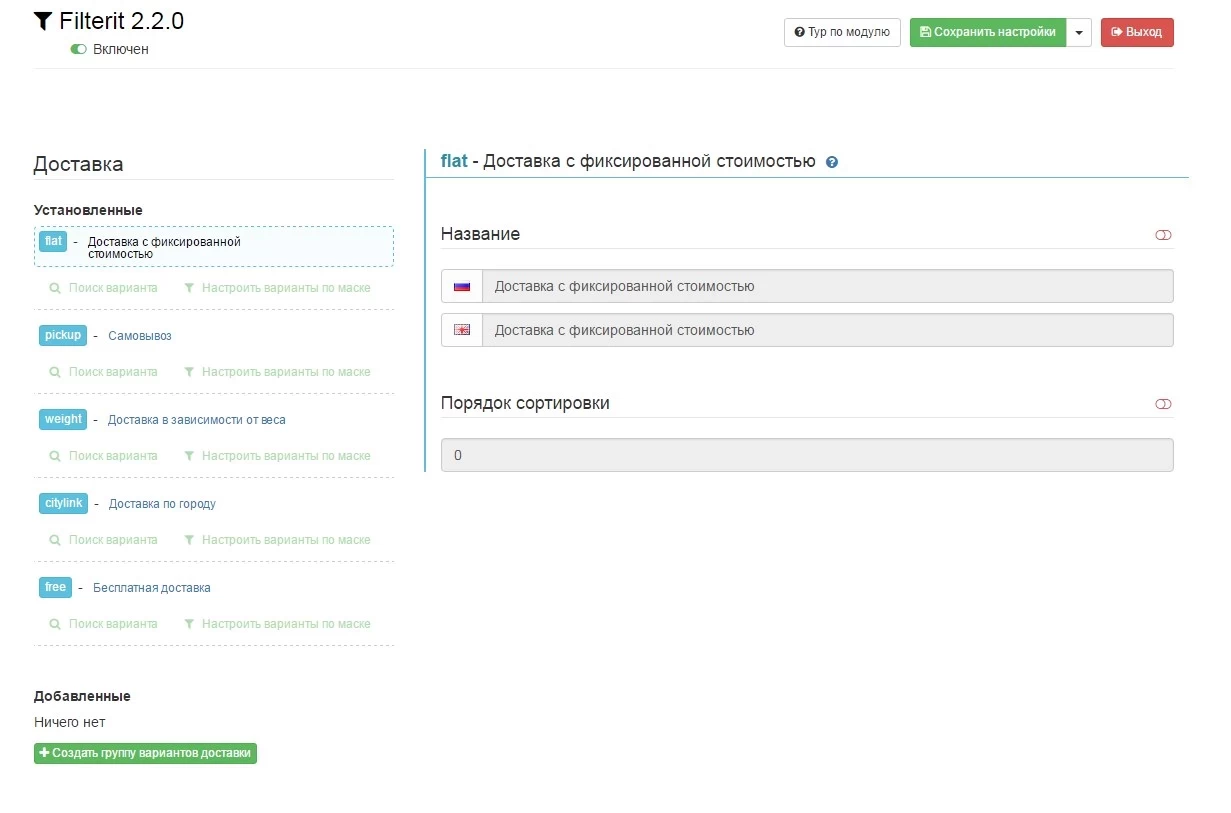Viewport: 1231px width, 813px height.
Task: Click the help icon beside flat heading
Action: click(832, 162)
